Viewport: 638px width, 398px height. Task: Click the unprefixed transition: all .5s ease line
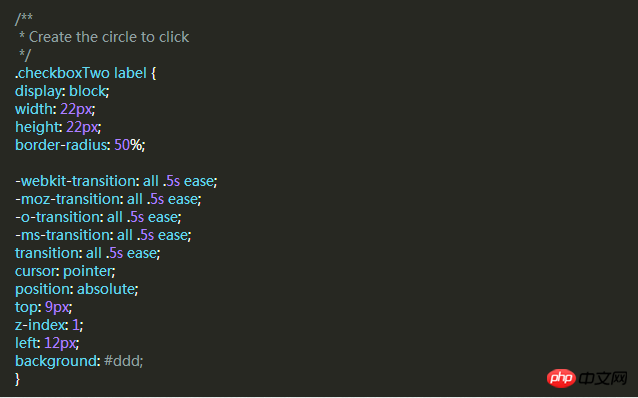(88, 253)
